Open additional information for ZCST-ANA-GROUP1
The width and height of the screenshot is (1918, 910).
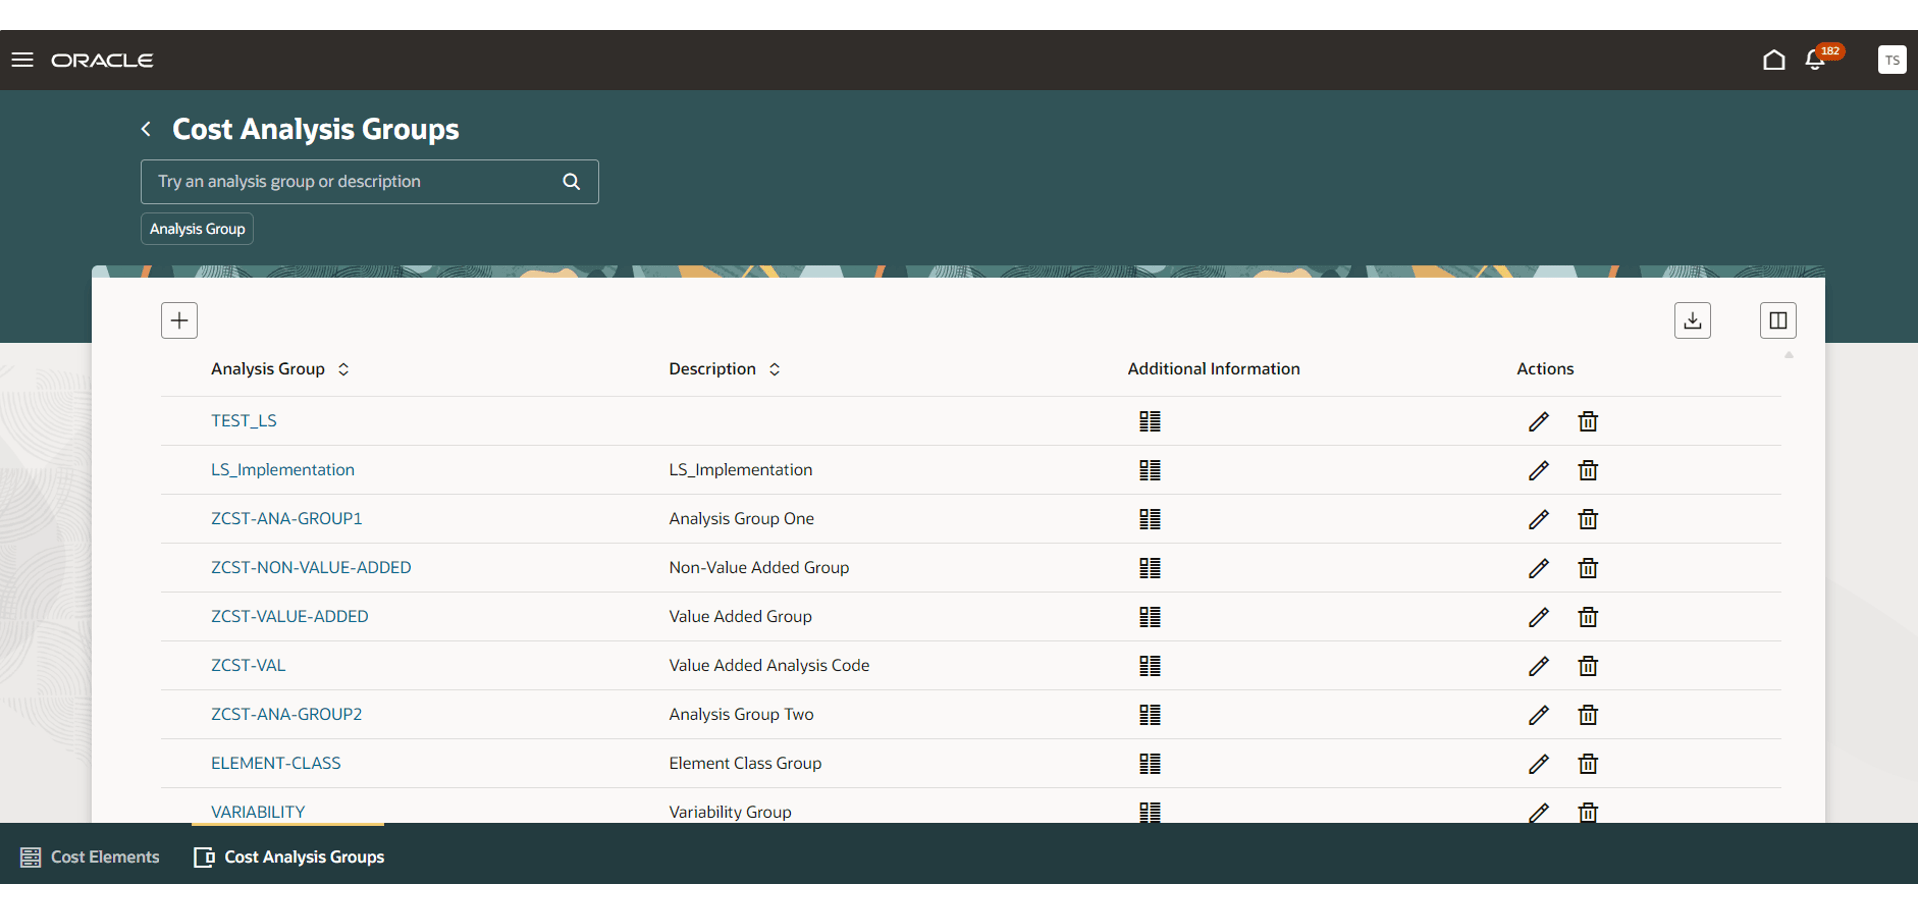pyautogui.click(x=1150, y=519)
